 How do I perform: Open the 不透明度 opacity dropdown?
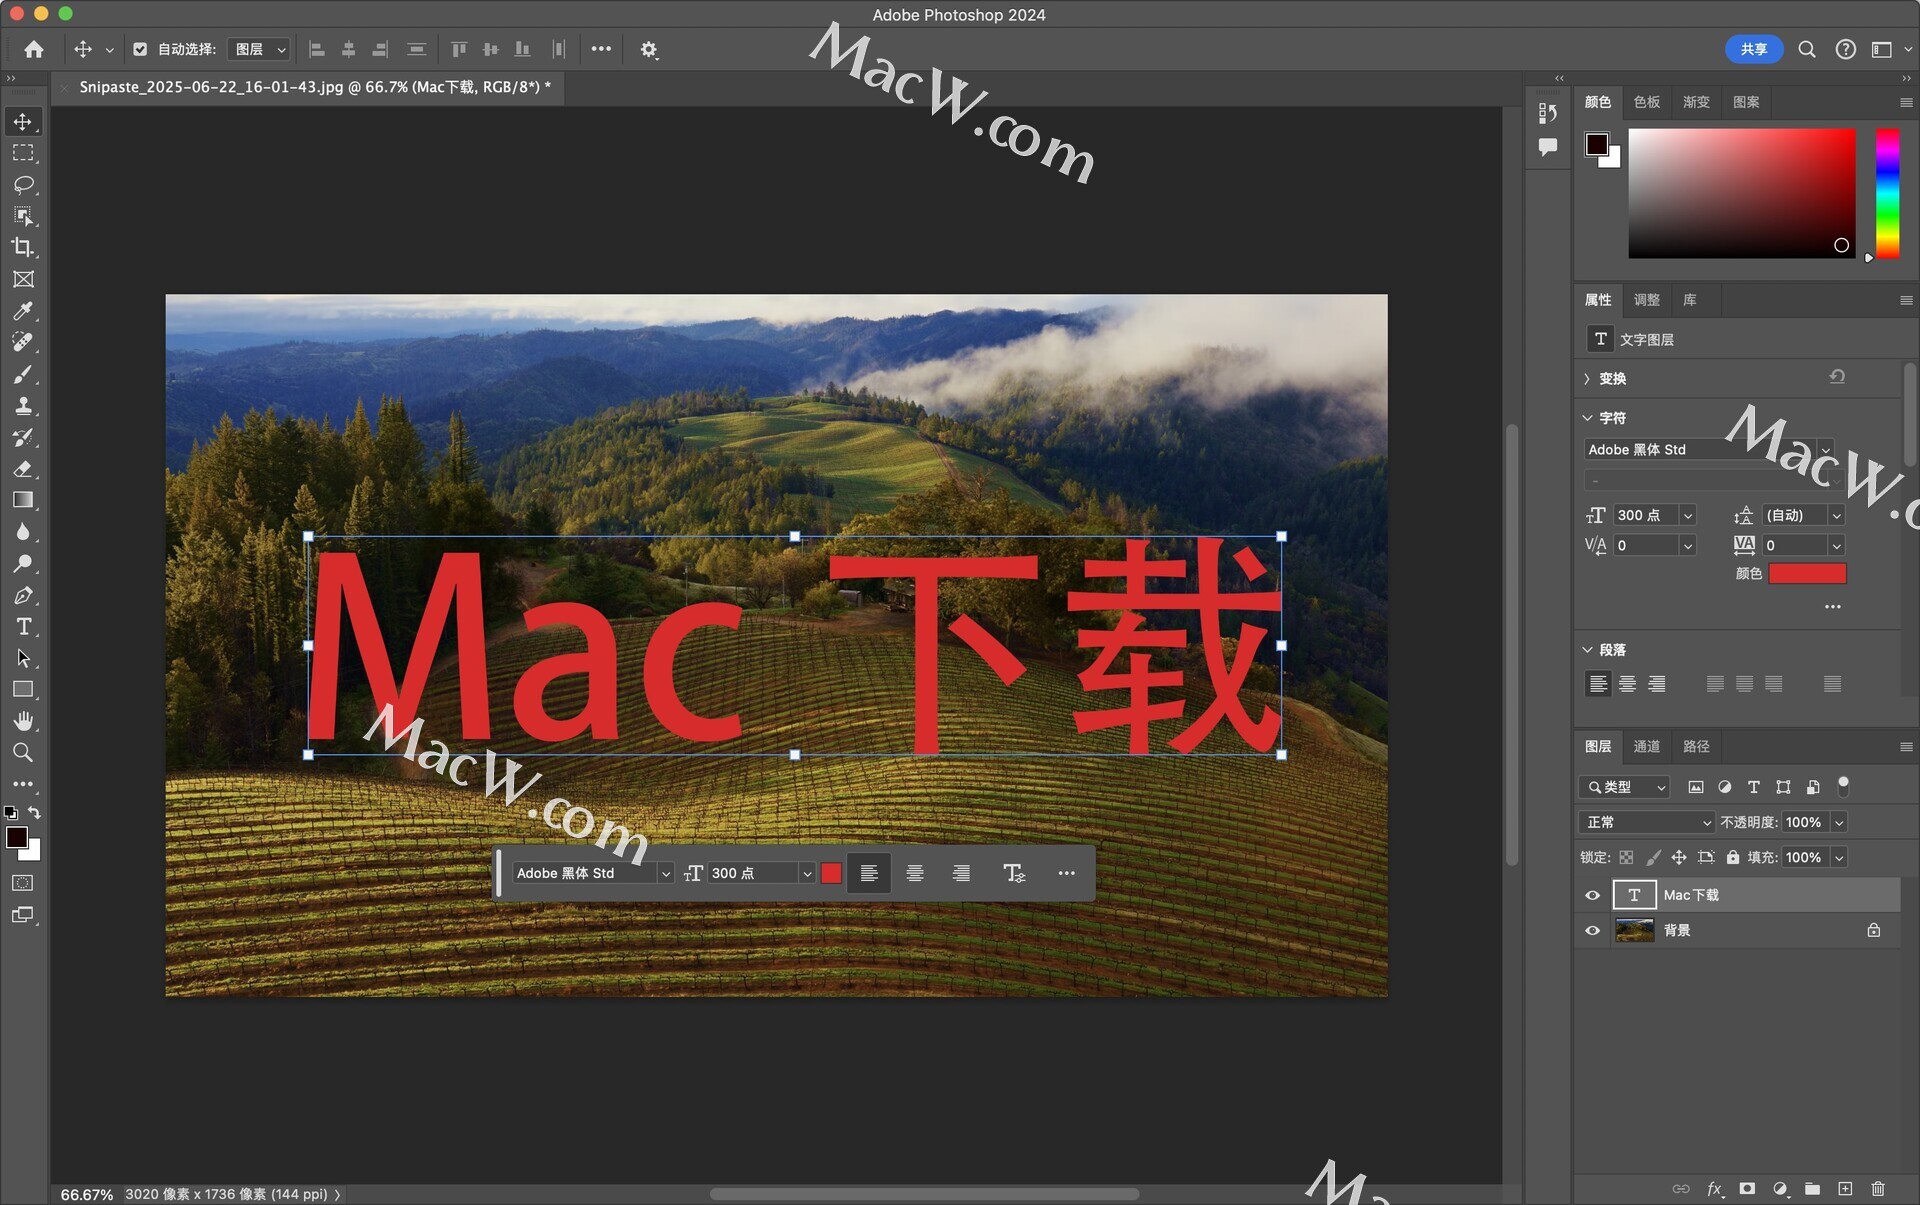[1839, 822]
